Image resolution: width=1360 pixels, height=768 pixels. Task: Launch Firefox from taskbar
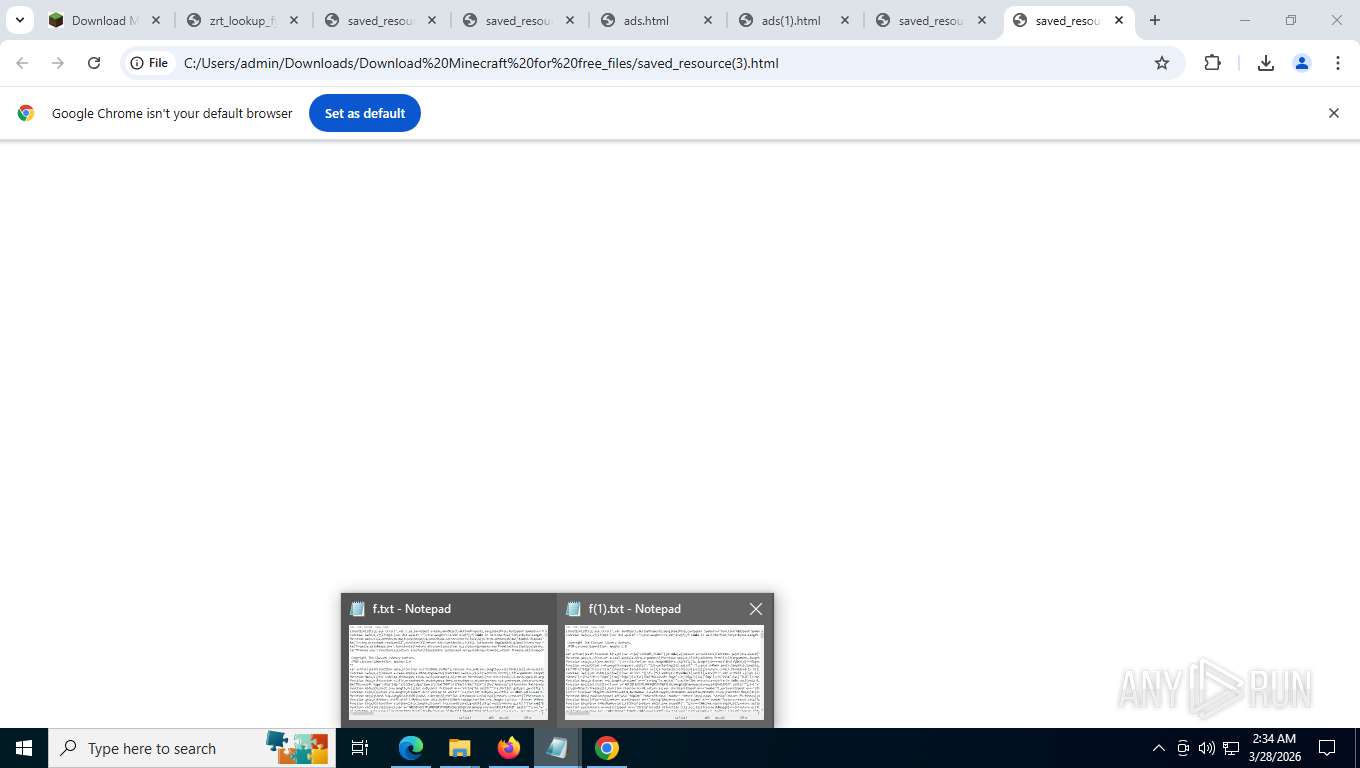point(508,748)
